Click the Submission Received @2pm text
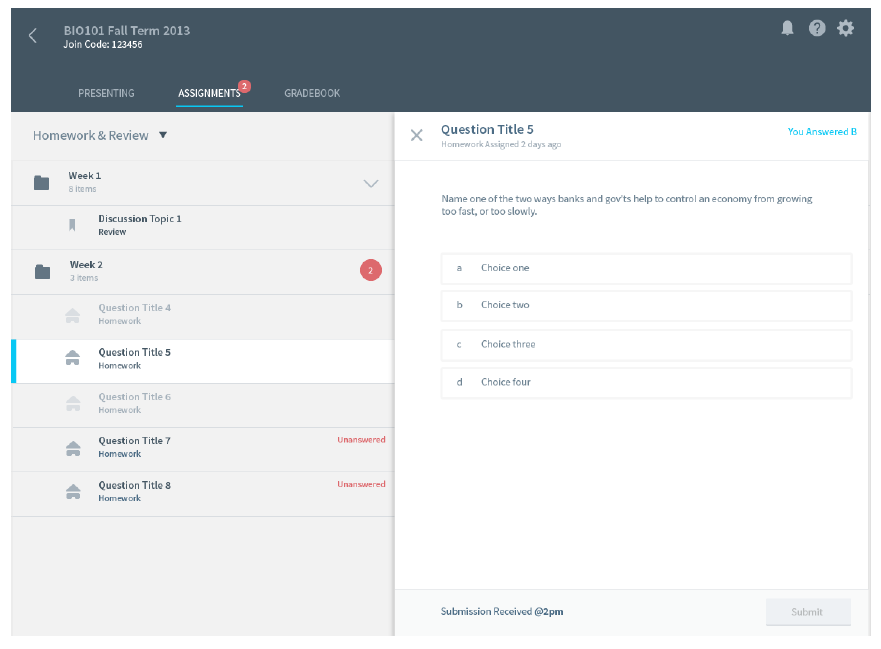Viewport: 881px width, 649px height. pyautogui.click(x=502, y=611)
